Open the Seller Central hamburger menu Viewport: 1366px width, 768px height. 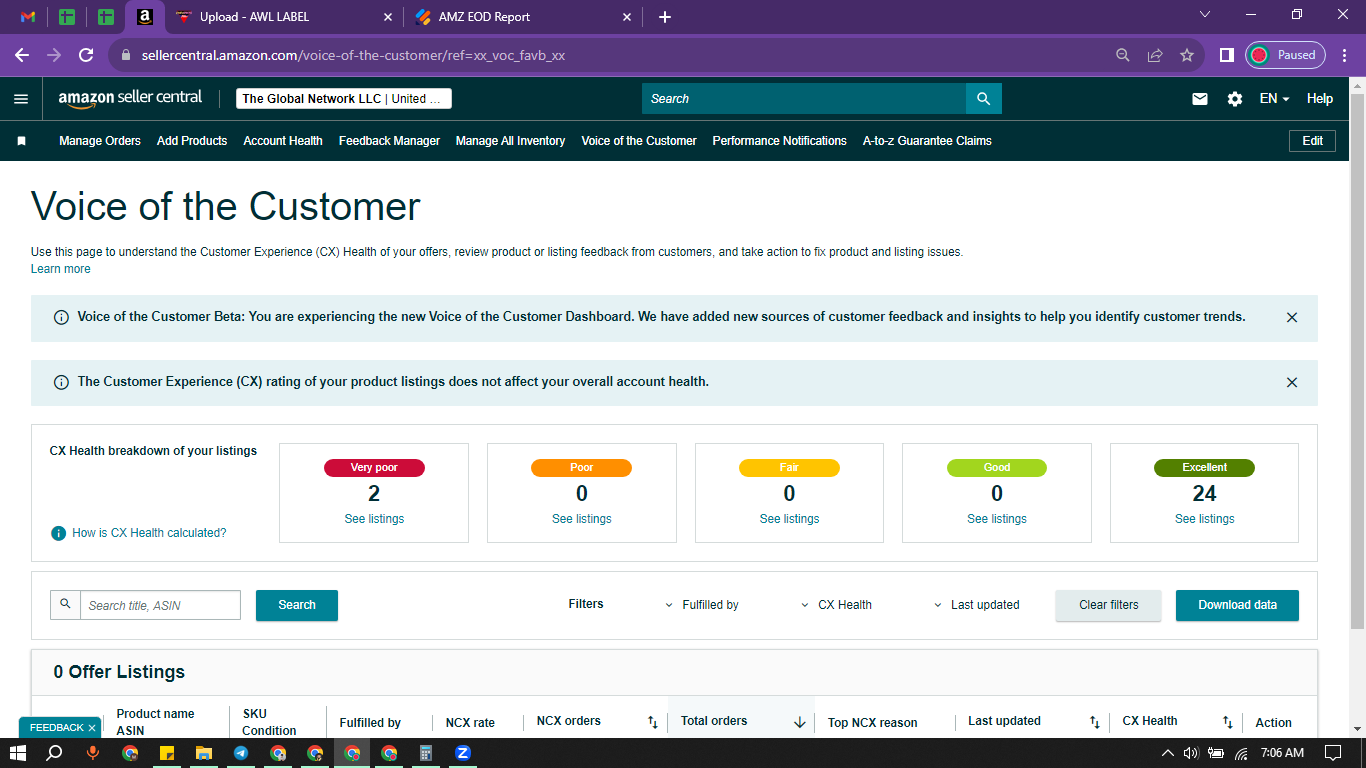(x=21, y=99)
